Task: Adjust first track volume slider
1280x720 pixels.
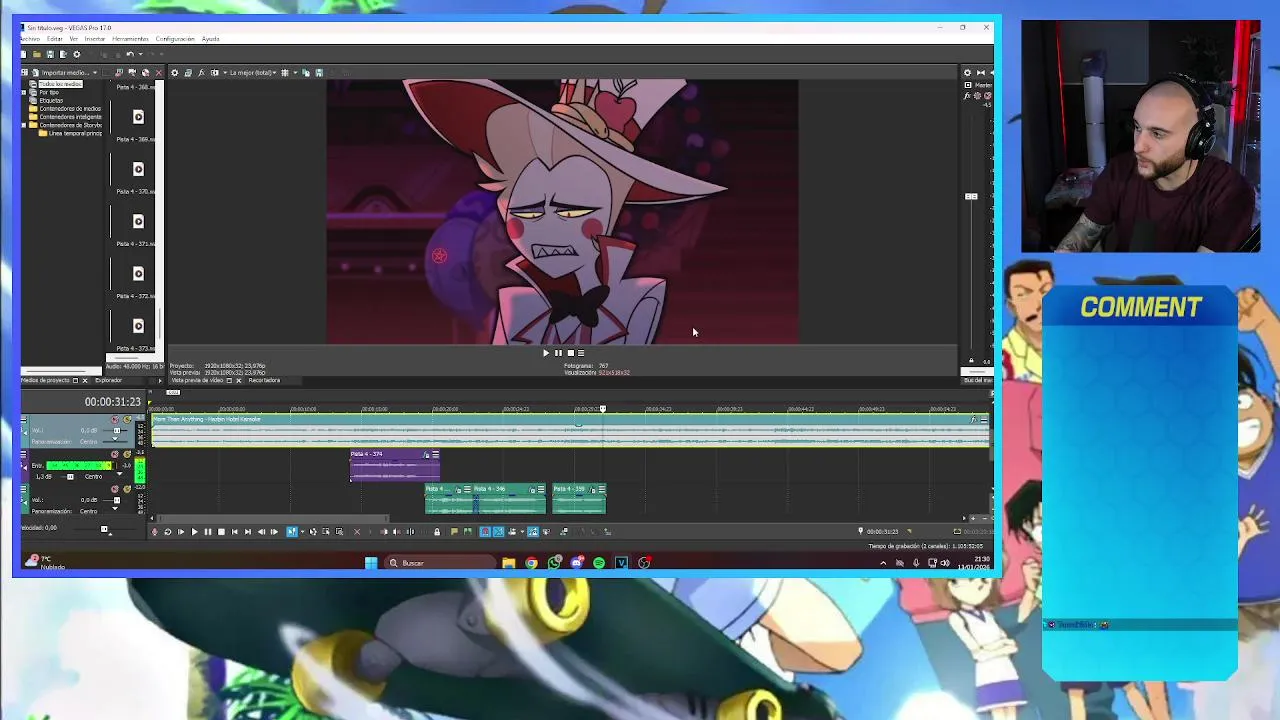Action: coord(116,430)
